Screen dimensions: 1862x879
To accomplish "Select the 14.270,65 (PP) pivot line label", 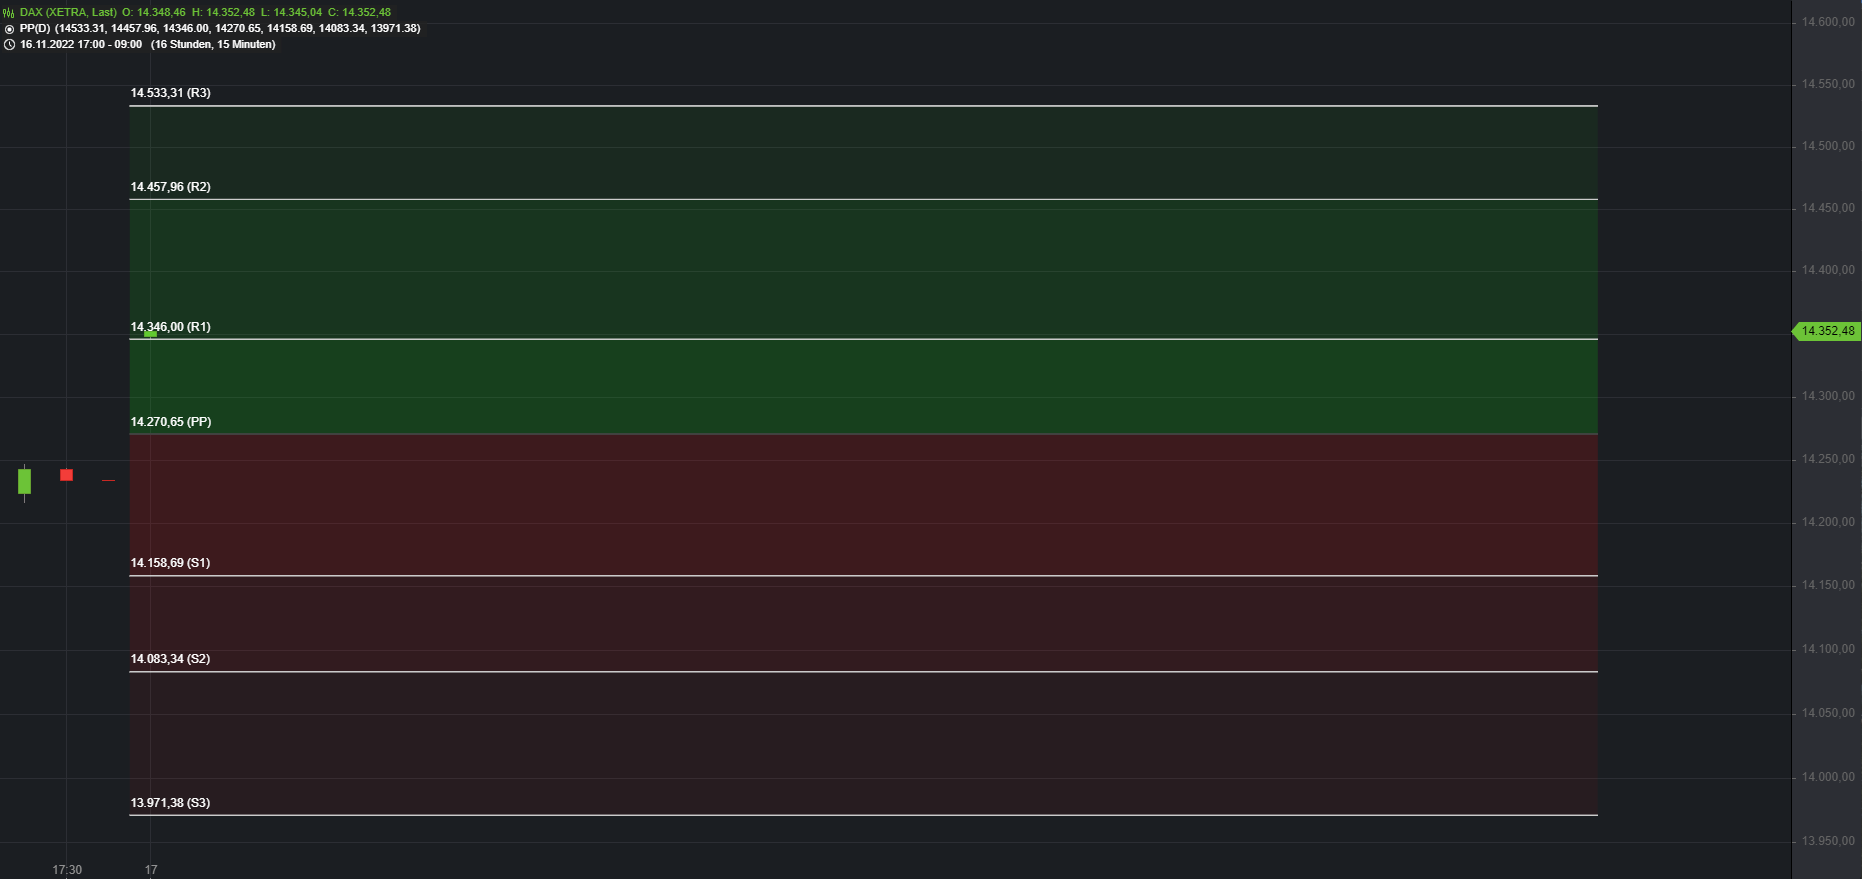I will tap(170, 422).
